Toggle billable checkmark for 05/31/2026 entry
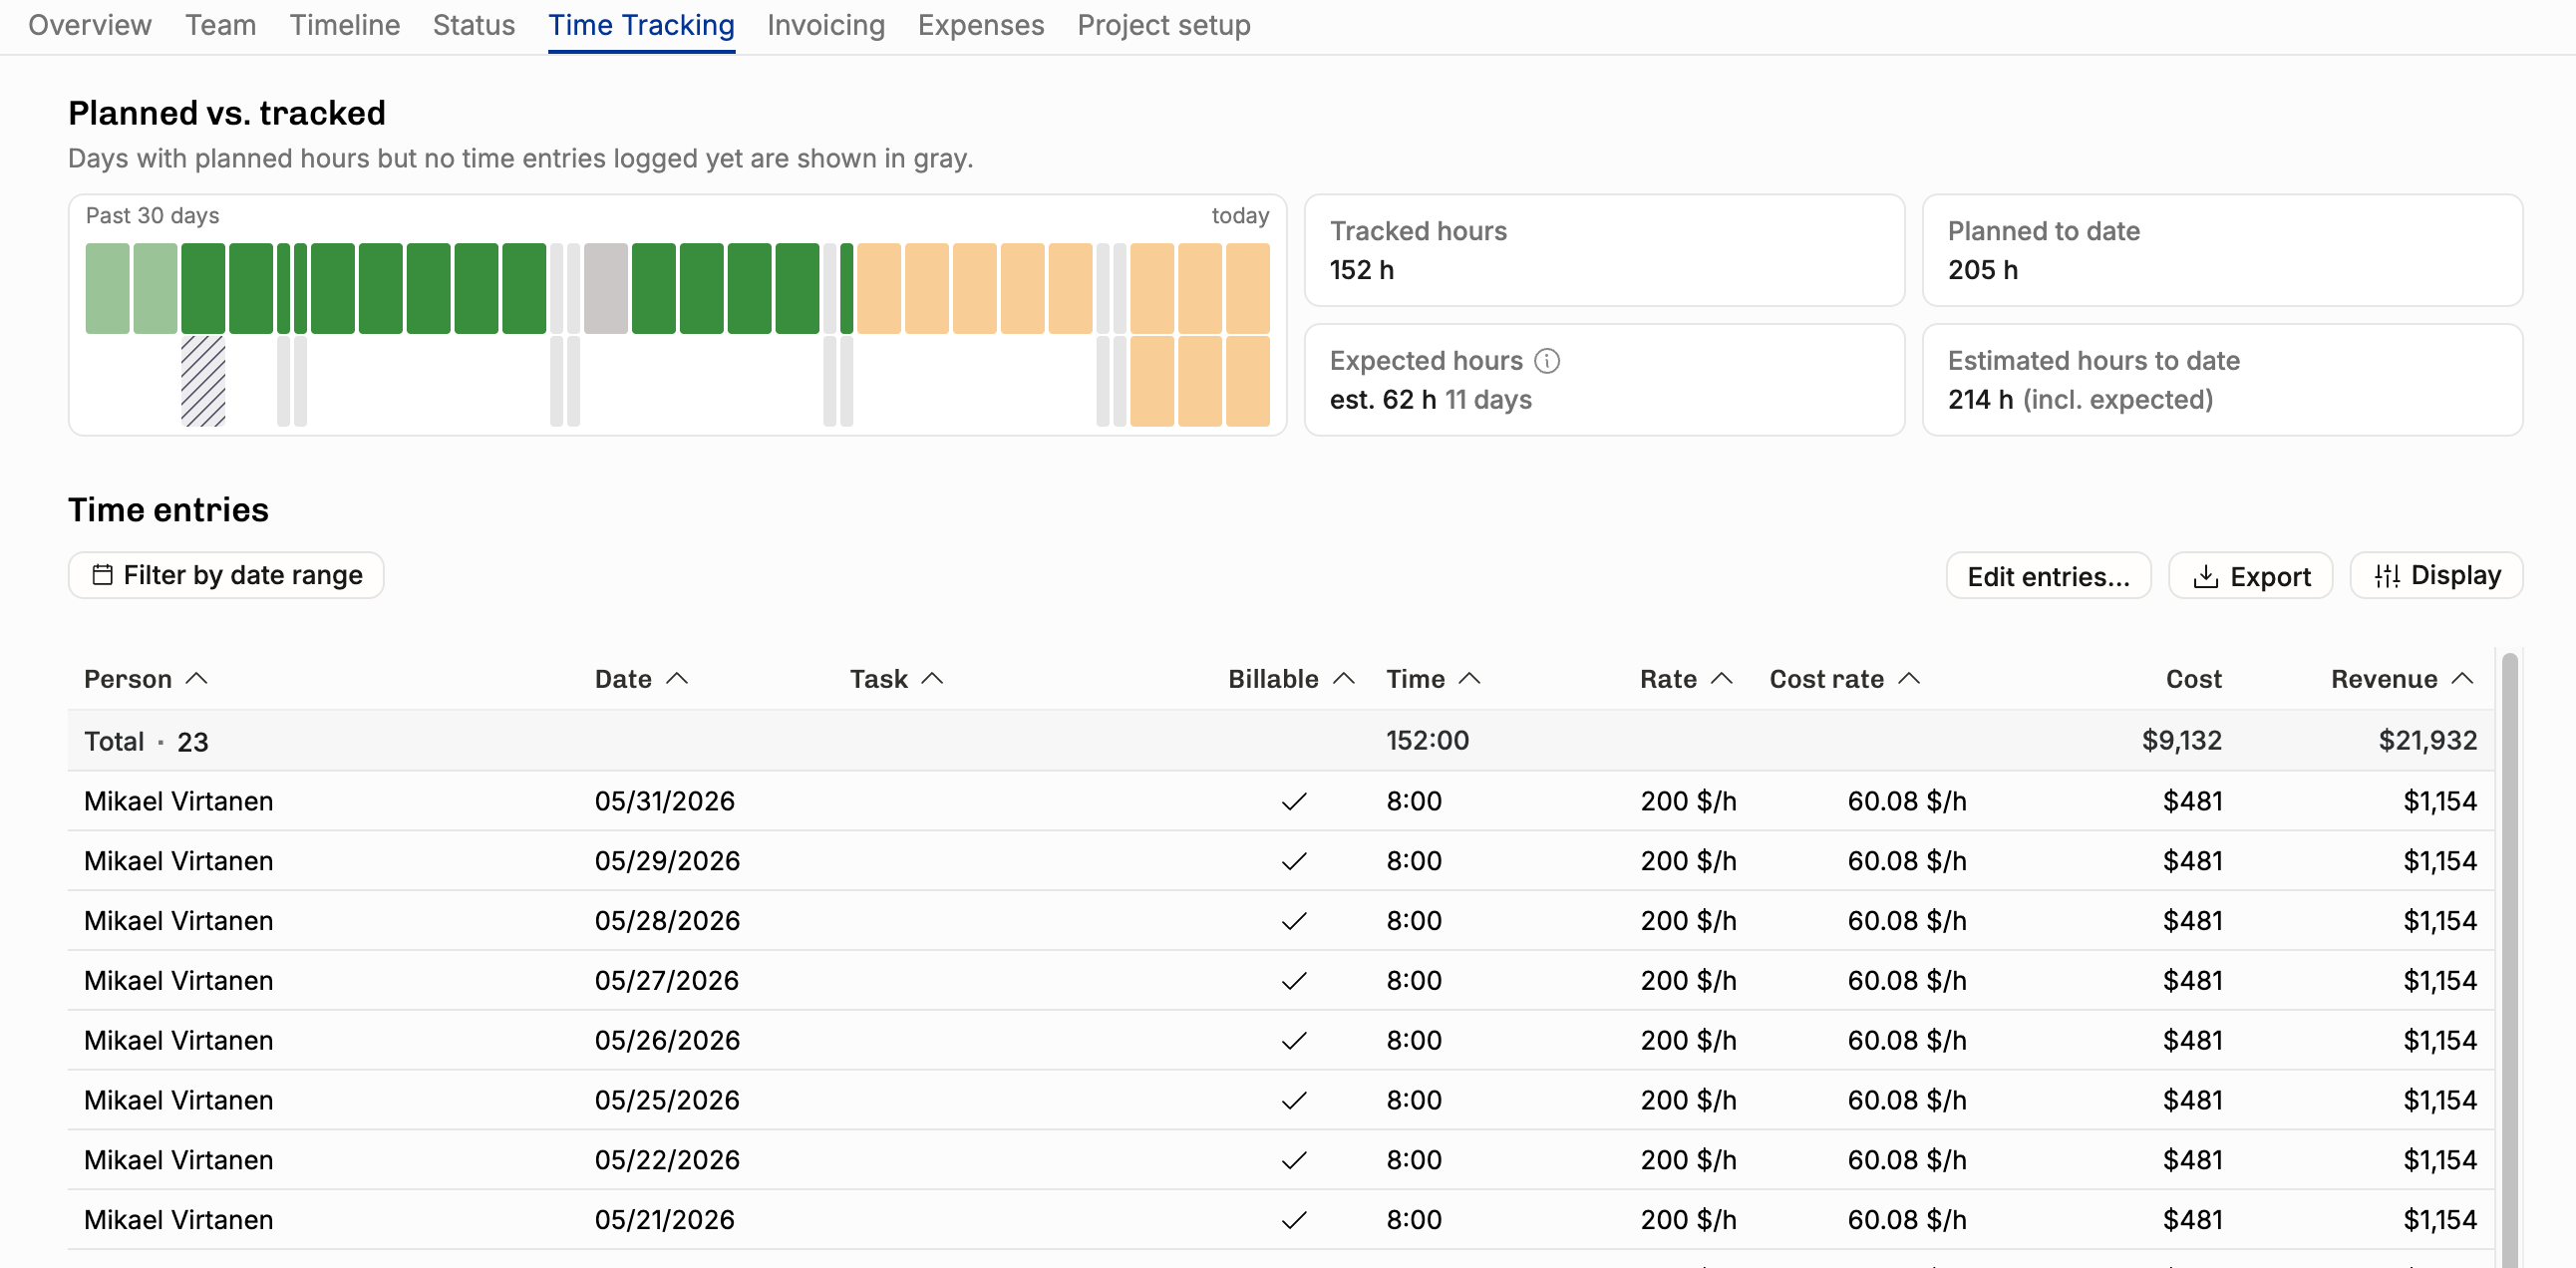 [x=1294, y=802]
